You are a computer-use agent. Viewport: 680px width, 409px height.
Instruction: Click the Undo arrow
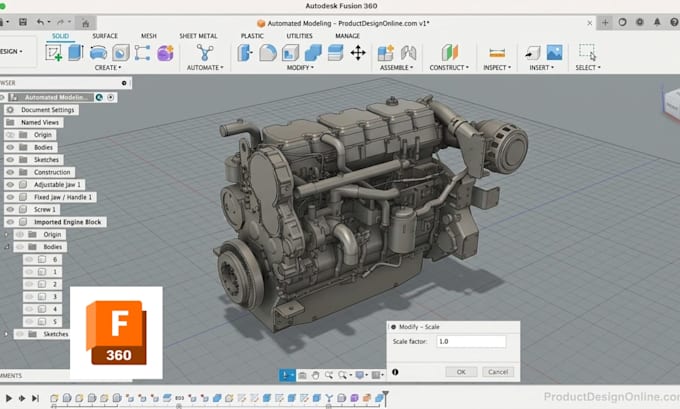click(x=40, y=22)
